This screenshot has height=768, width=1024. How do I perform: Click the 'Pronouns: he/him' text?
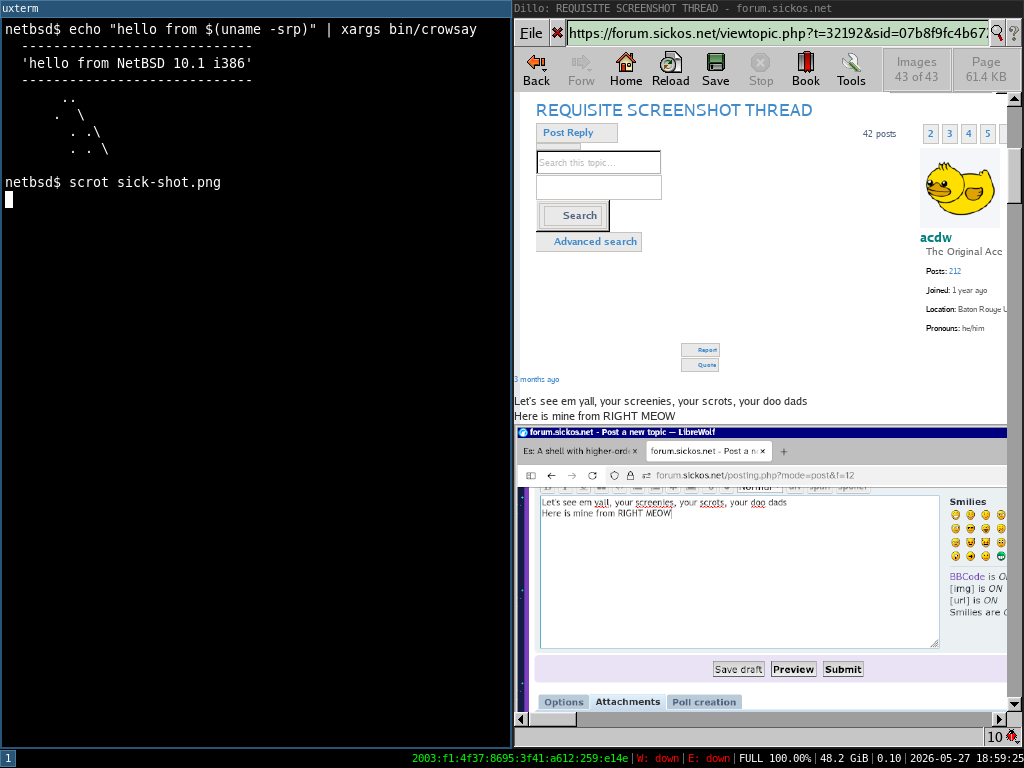[955, 328]
